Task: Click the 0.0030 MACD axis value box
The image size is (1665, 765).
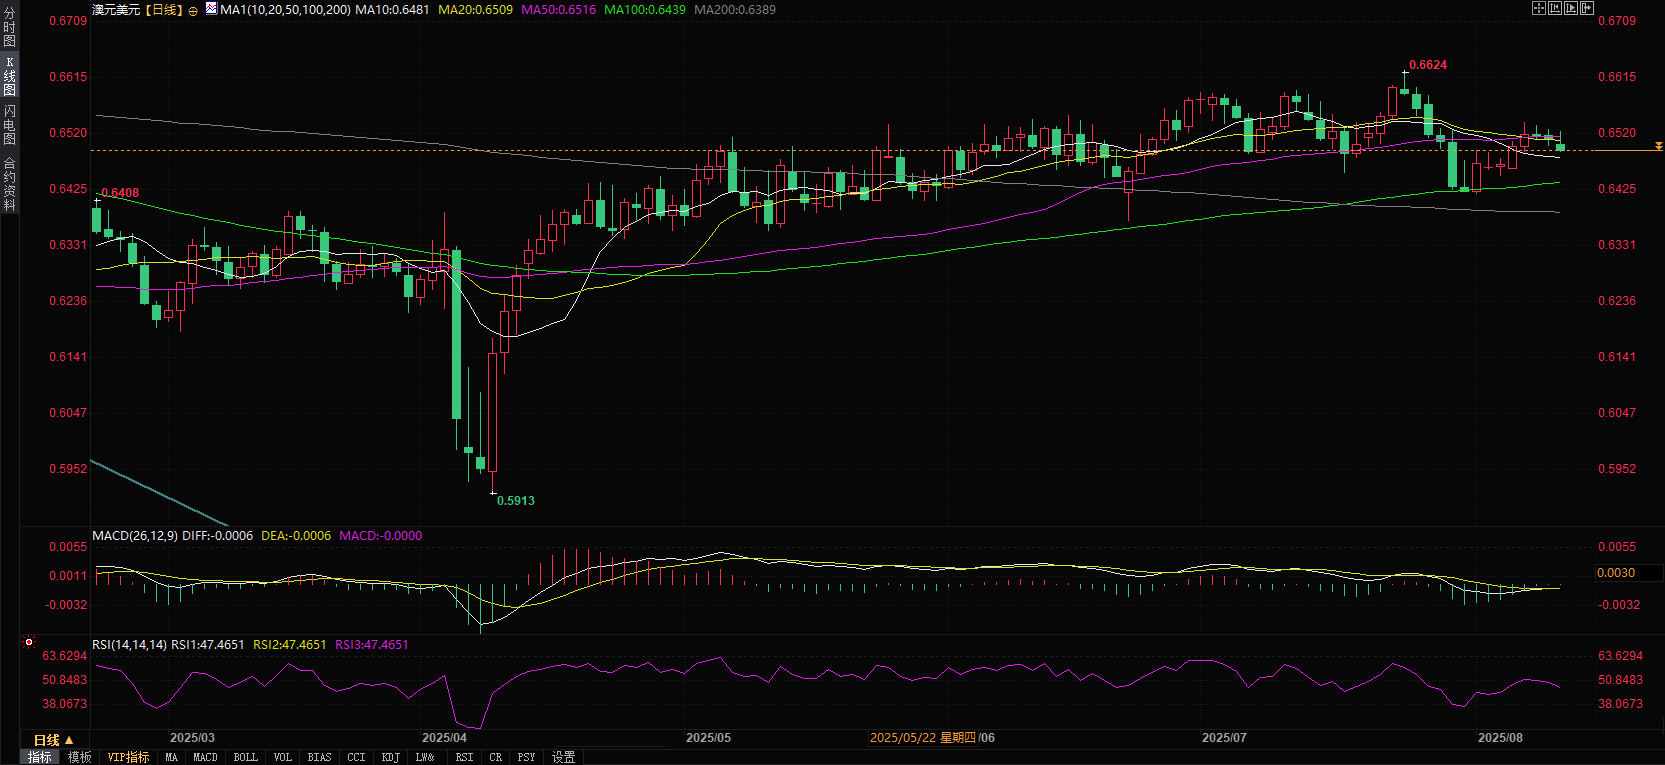Action: tap(1629, 572)
